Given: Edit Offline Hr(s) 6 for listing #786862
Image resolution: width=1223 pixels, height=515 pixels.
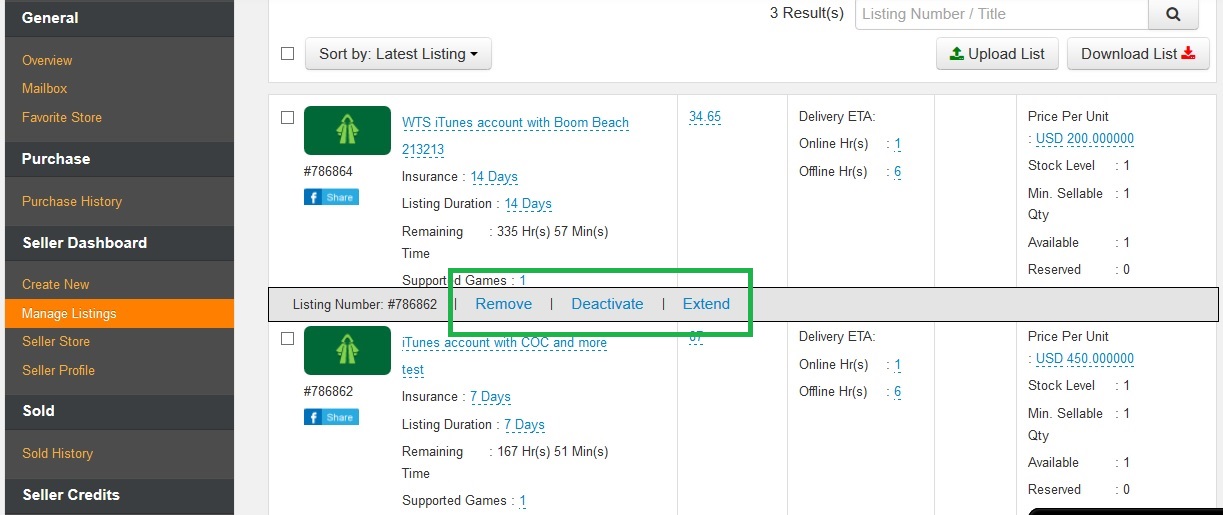Looking at the screenshot, I should coord(898,392).
